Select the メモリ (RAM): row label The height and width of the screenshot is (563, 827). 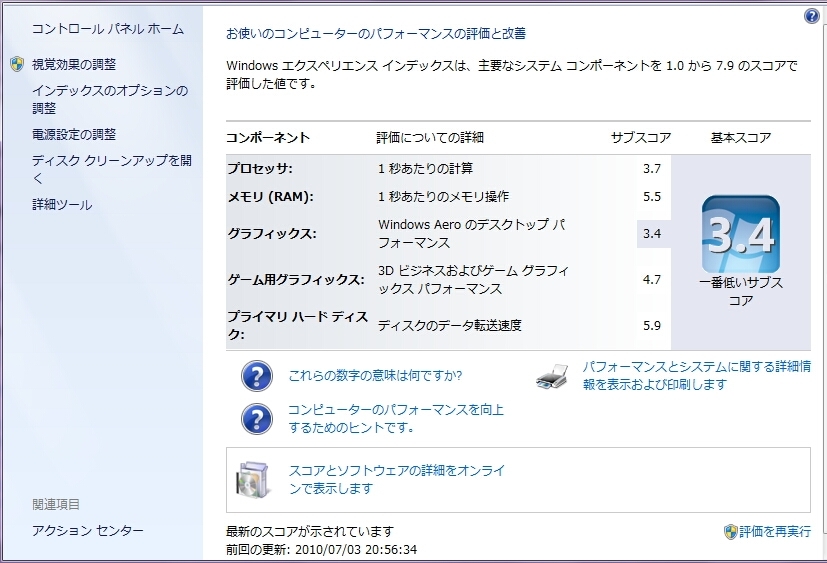click(x=271, y=197)
